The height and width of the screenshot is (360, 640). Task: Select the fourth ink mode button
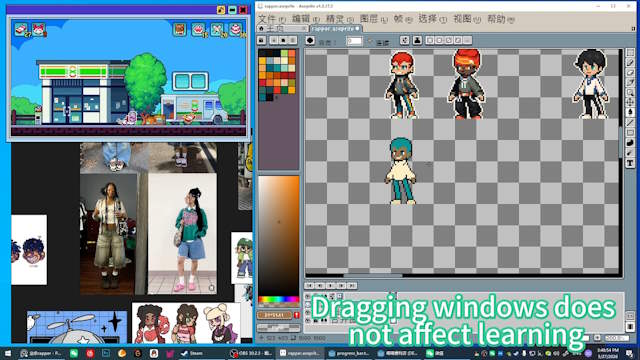458,40
